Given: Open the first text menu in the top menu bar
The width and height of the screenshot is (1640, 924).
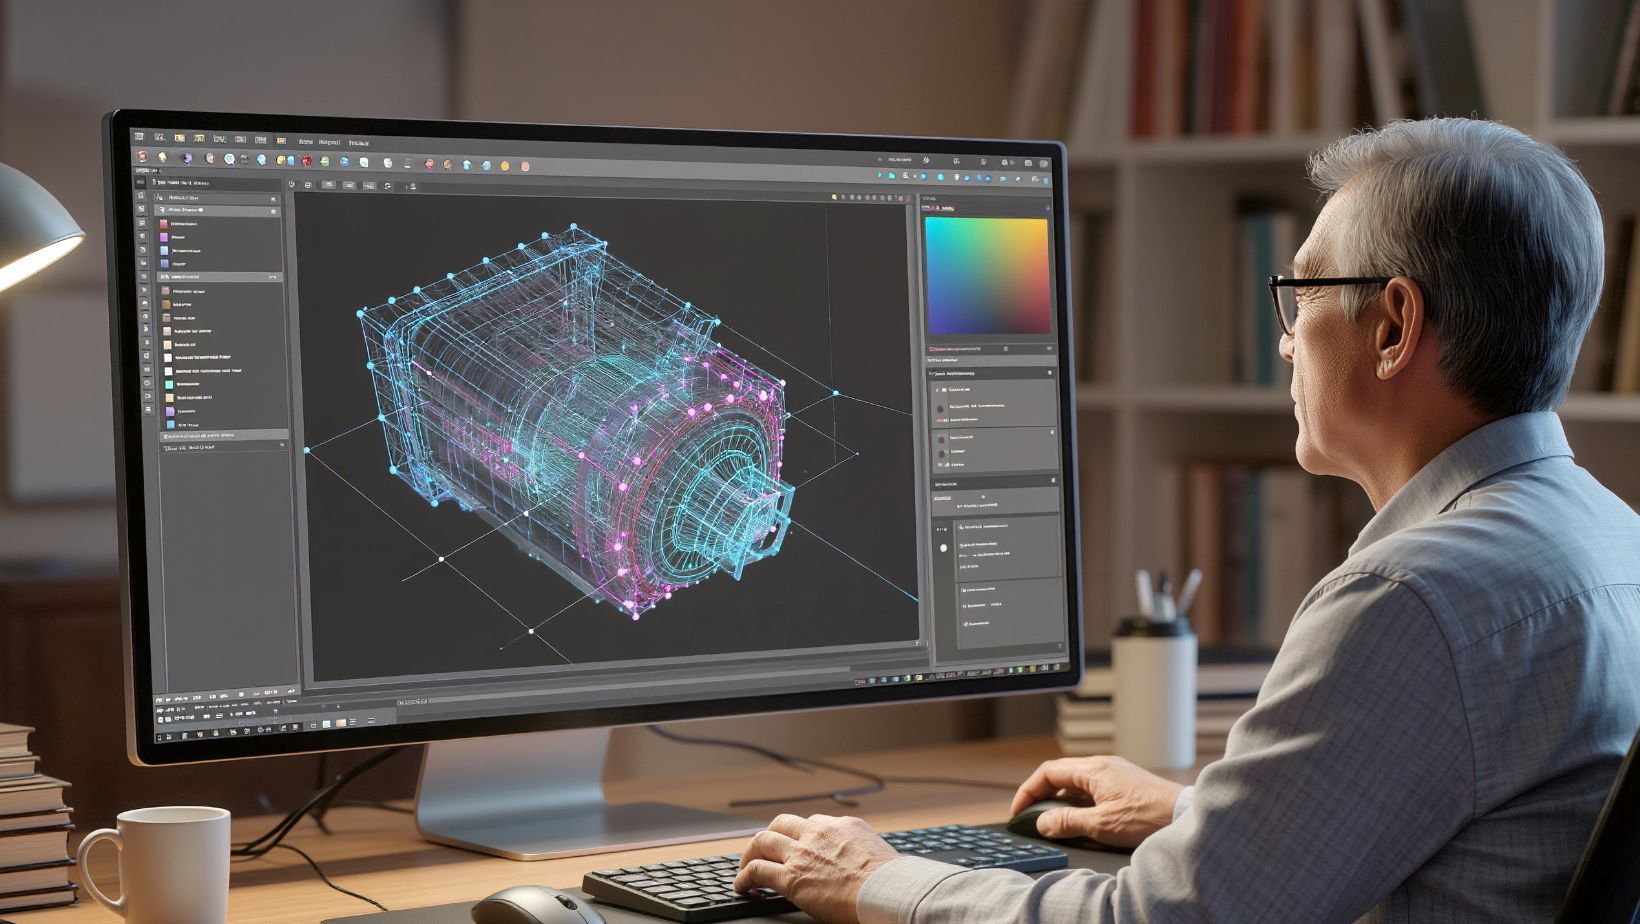Looking at the screenshot, I should click(305, 142).
